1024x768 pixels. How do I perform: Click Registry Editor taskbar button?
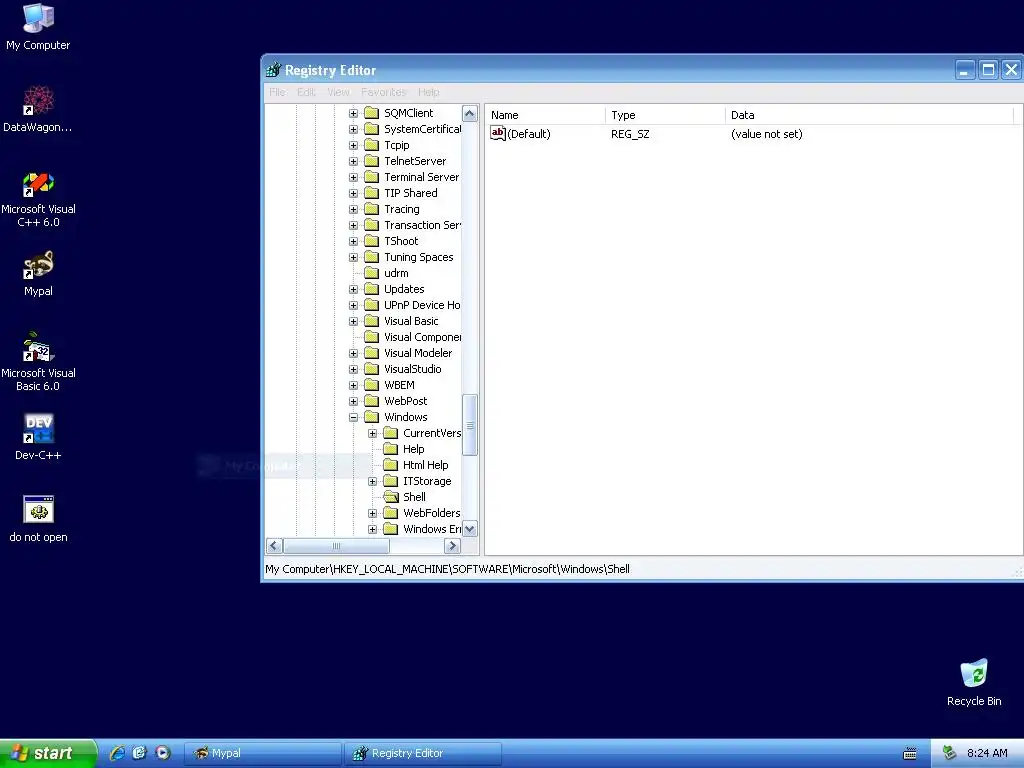point(423,753)
